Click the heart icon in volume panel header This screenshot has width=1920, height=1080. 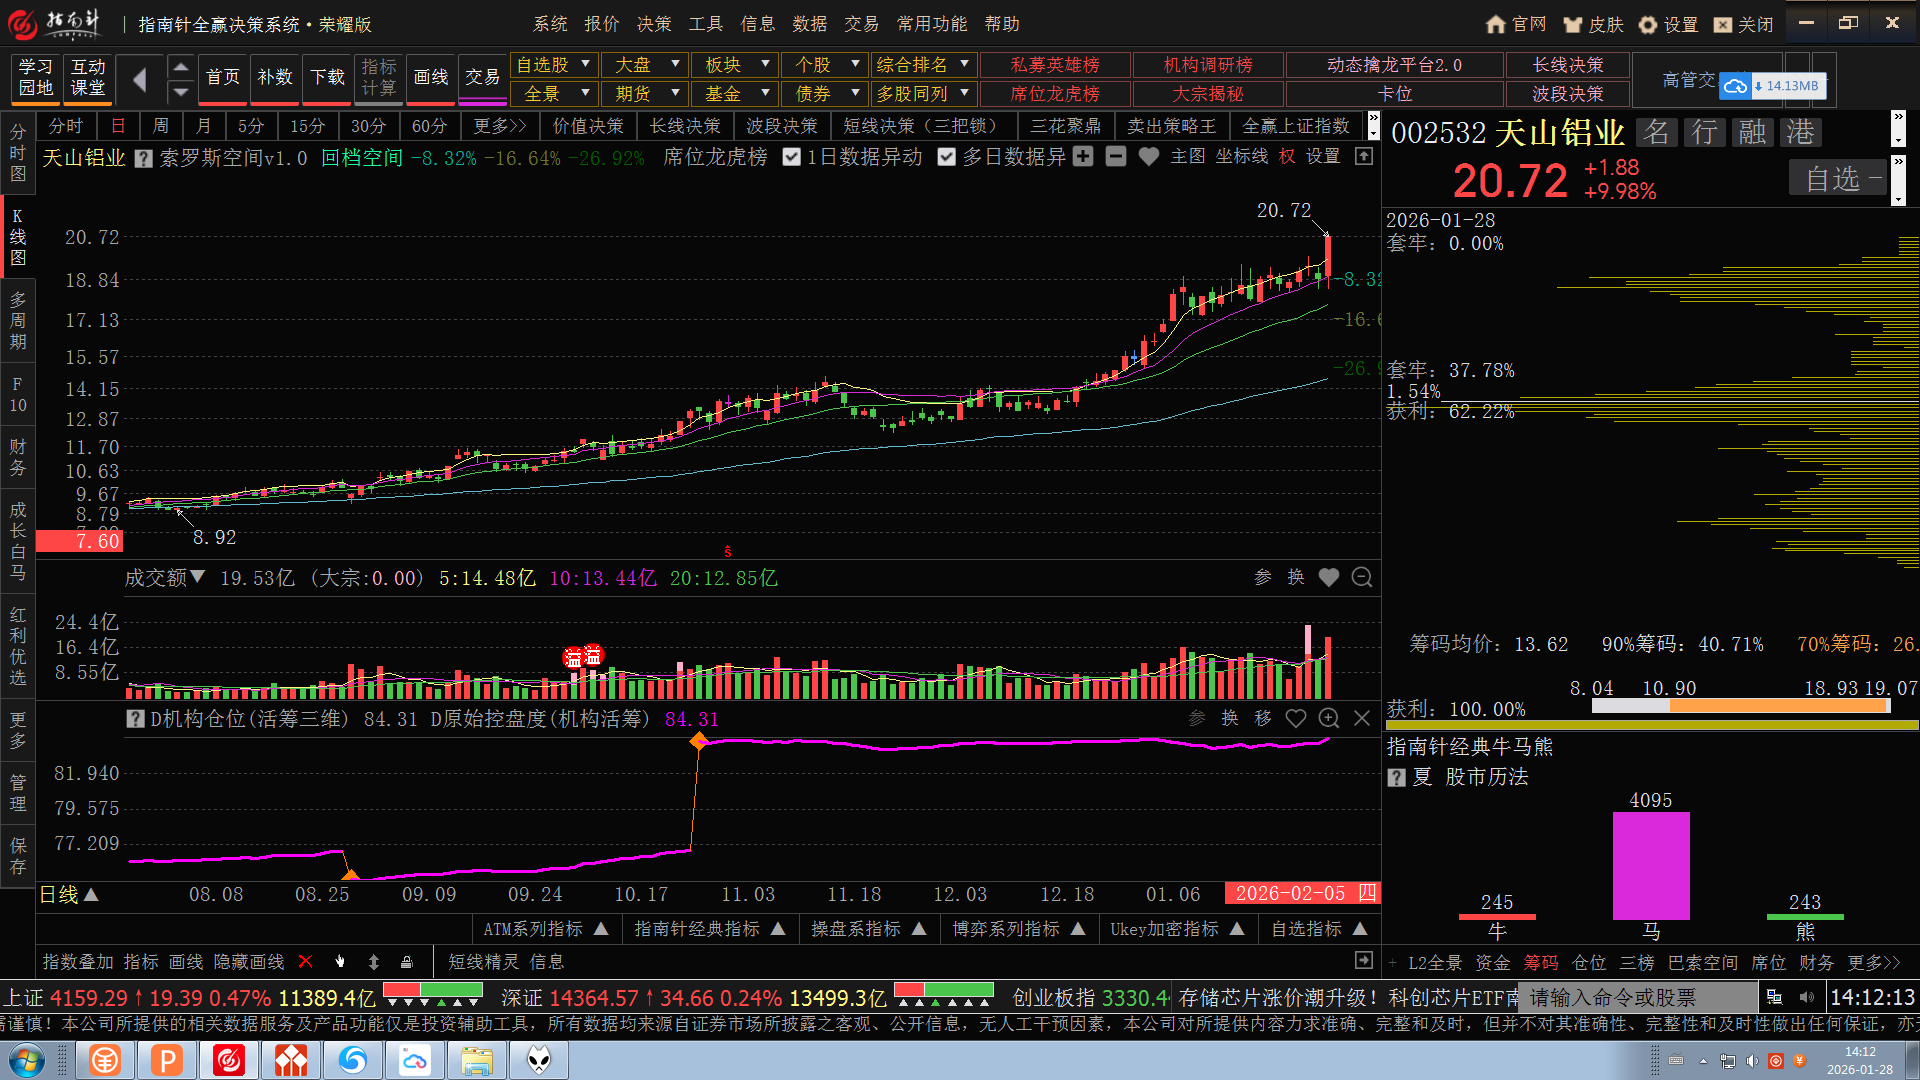coord(1329,577)
